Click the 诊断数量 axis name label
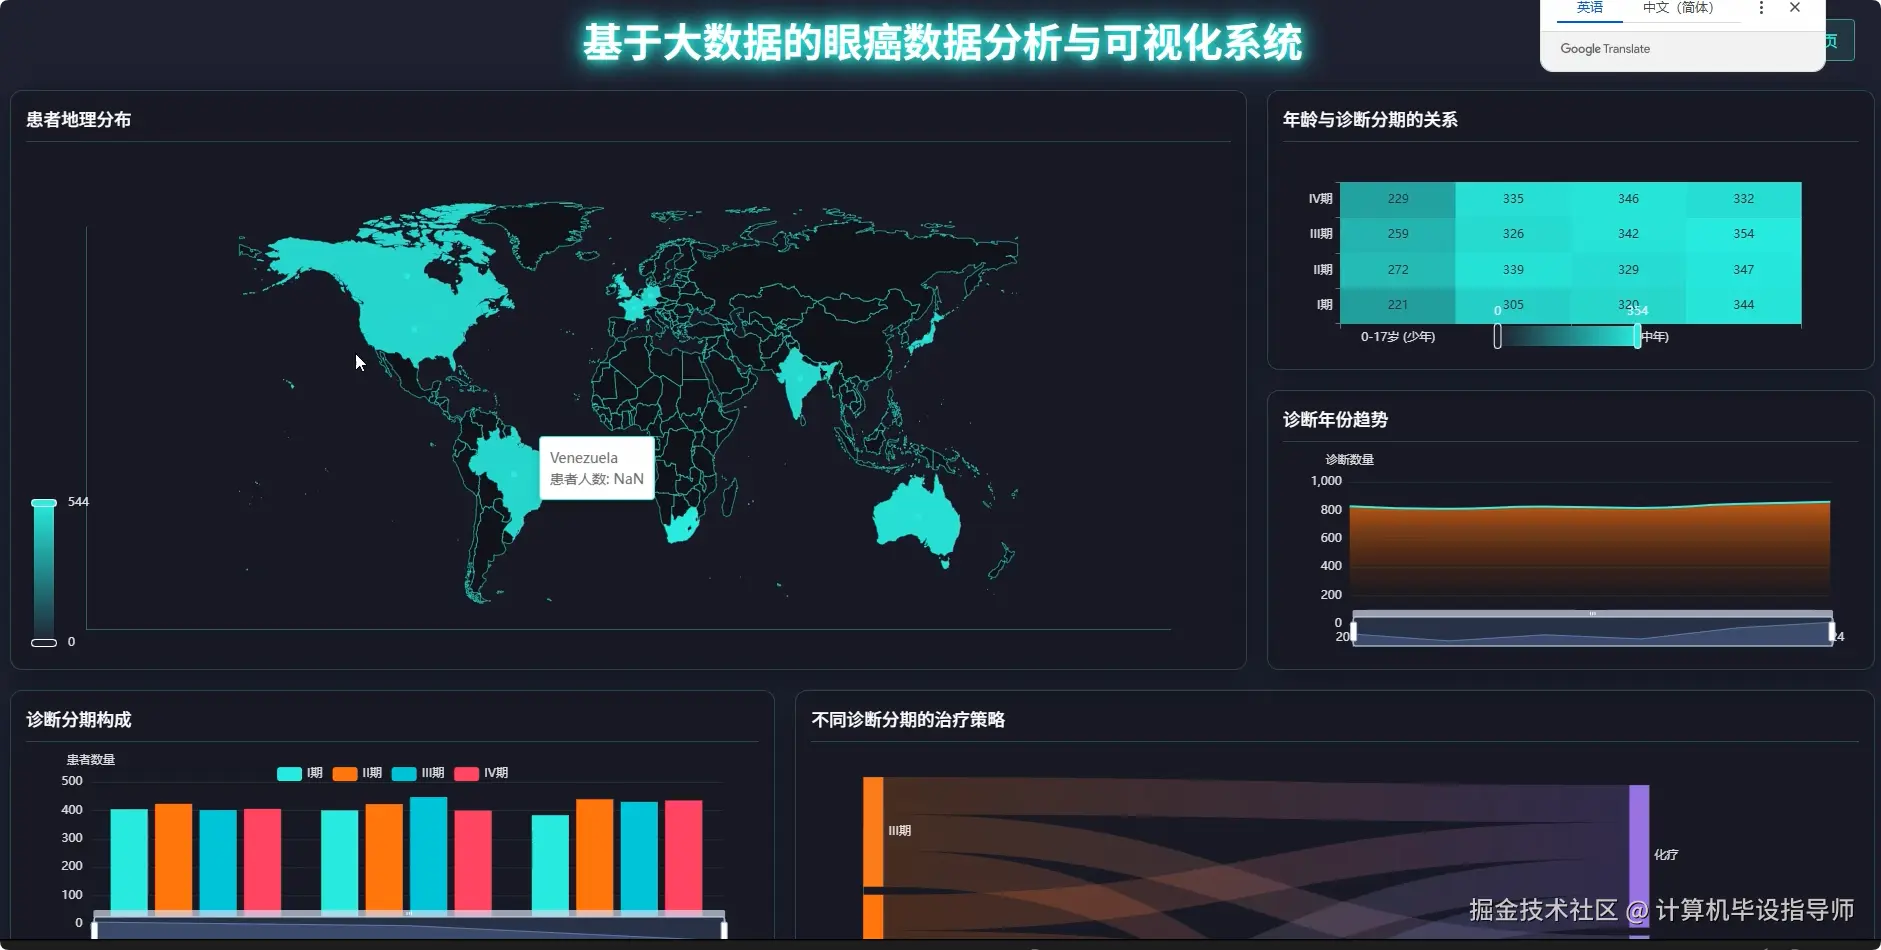1881x950 pixels. pyautogui.click(x=1350, y=460)
